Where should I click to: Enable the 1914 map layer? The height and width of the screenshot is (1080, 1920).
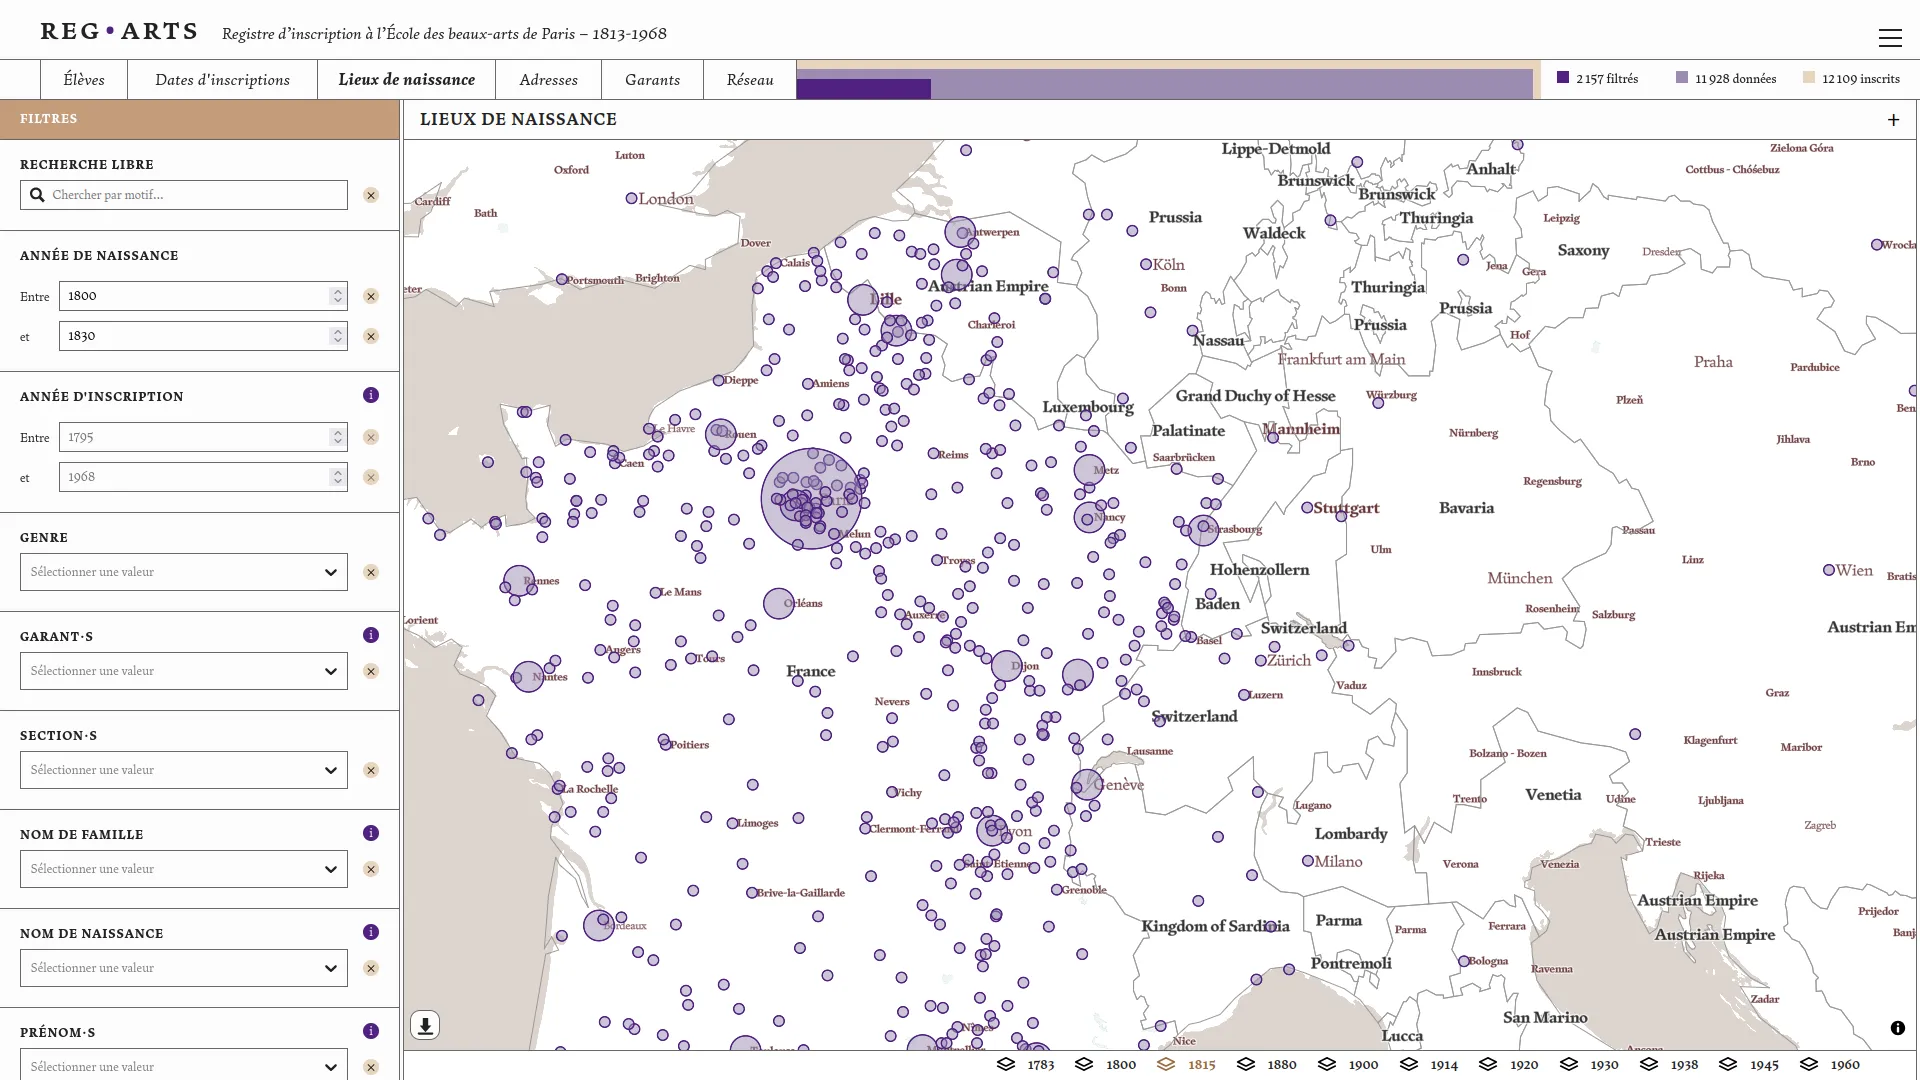pos(1430,1064)
